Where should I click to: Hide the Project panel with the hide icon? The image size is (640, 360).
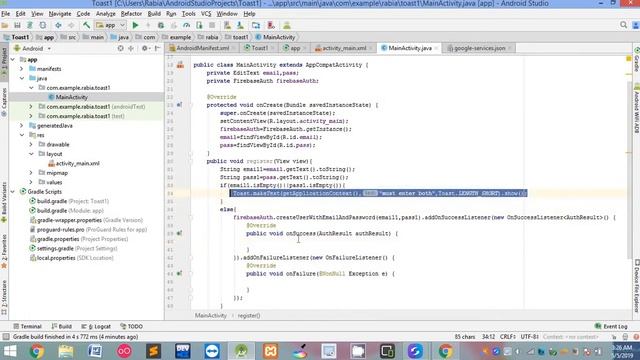click(x=158, y=48)
